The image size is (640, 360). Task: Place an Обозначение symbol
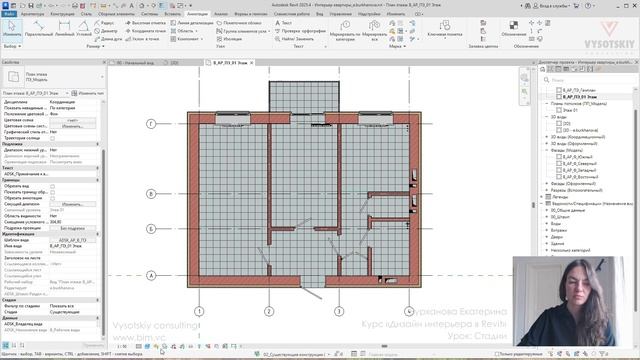[513, 29]
